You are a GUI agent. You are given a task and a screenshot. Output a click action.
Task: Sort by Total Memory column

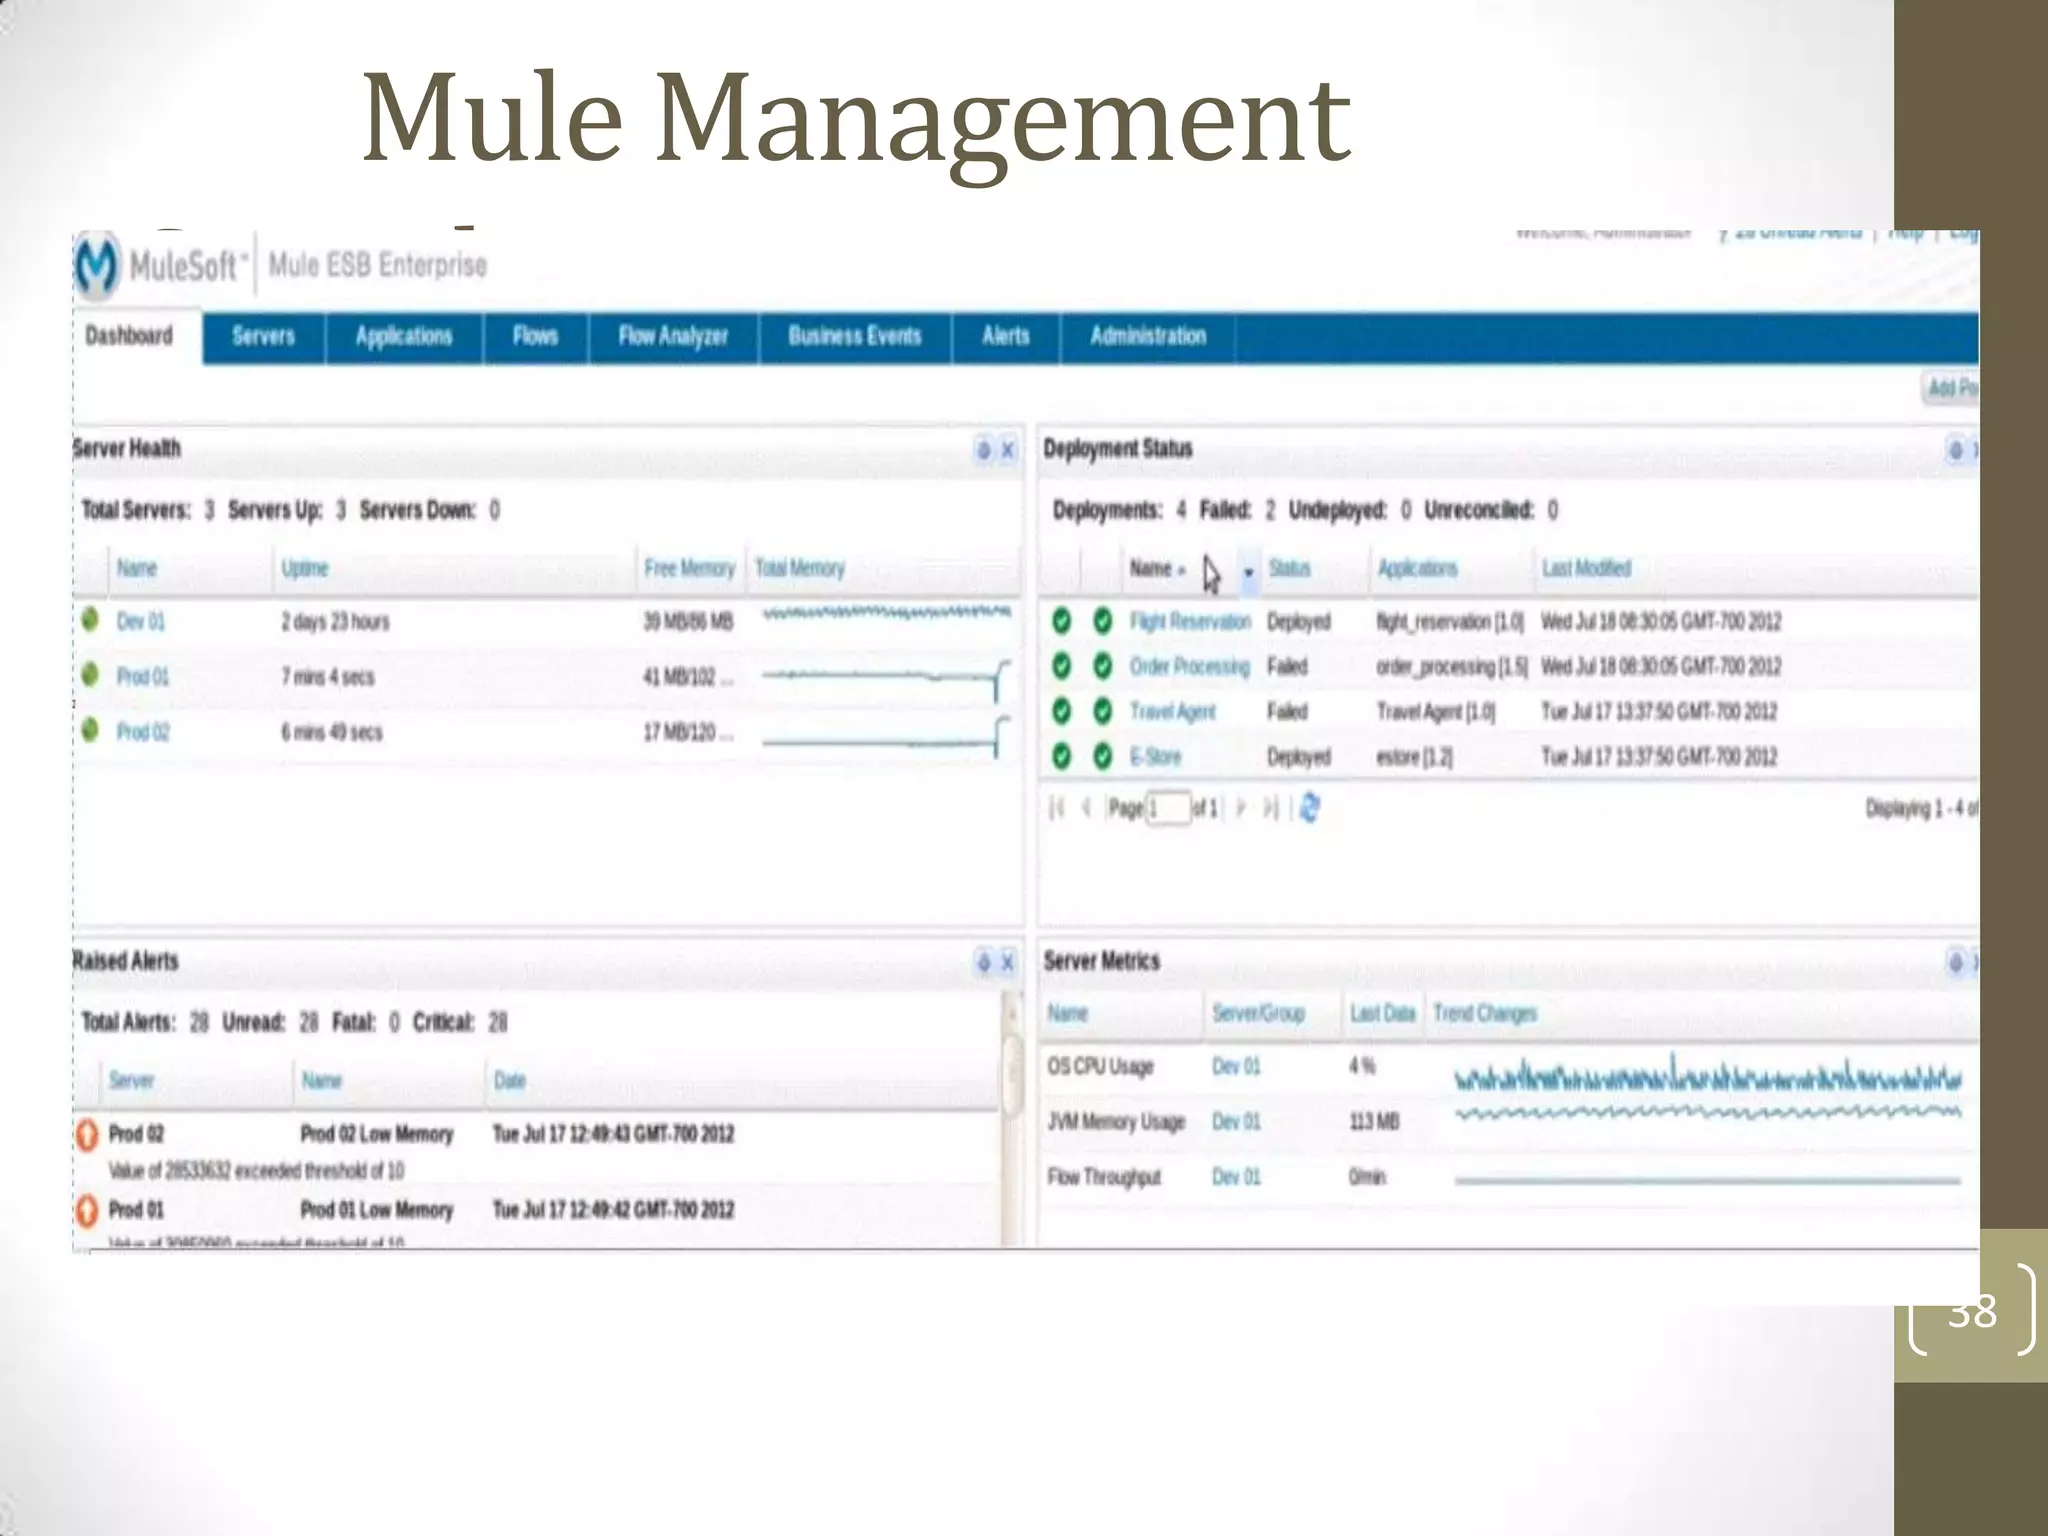tap(800, 569)
